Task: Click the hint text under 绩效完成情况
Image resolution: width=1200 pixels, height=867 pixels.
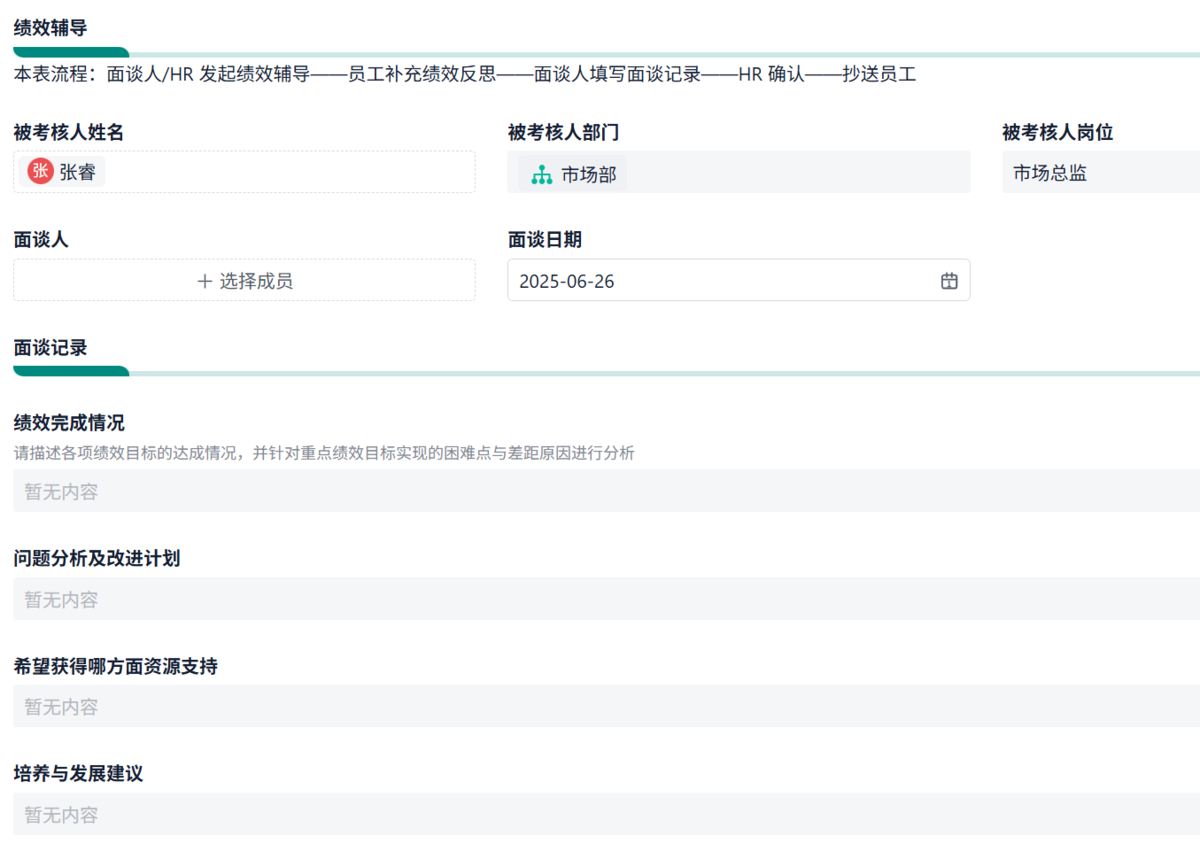Action: click(x=324, y=453)
